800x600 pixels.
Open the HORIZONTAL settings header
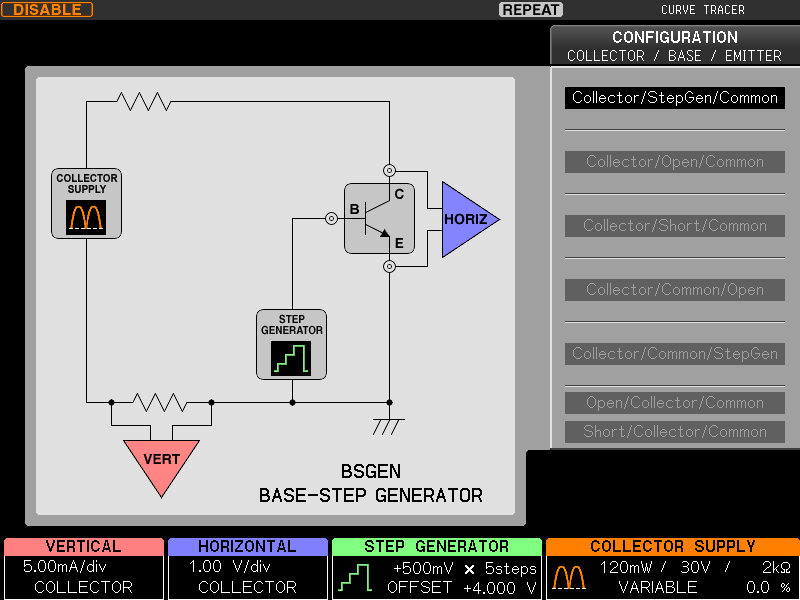(247, 546)
